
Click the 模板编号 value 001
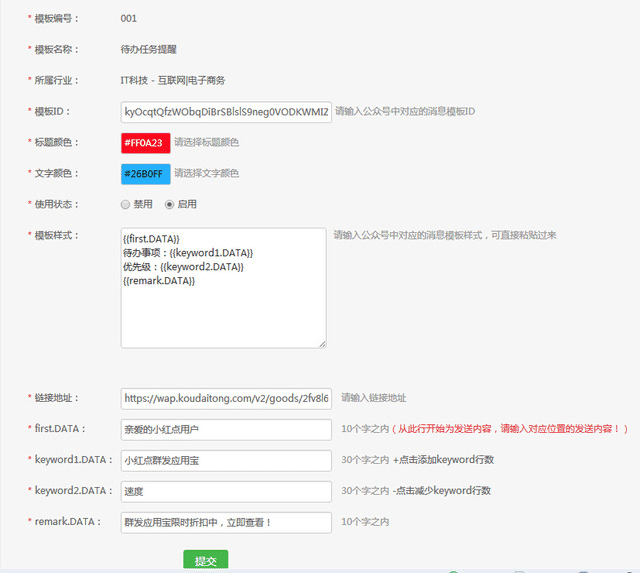128,18
